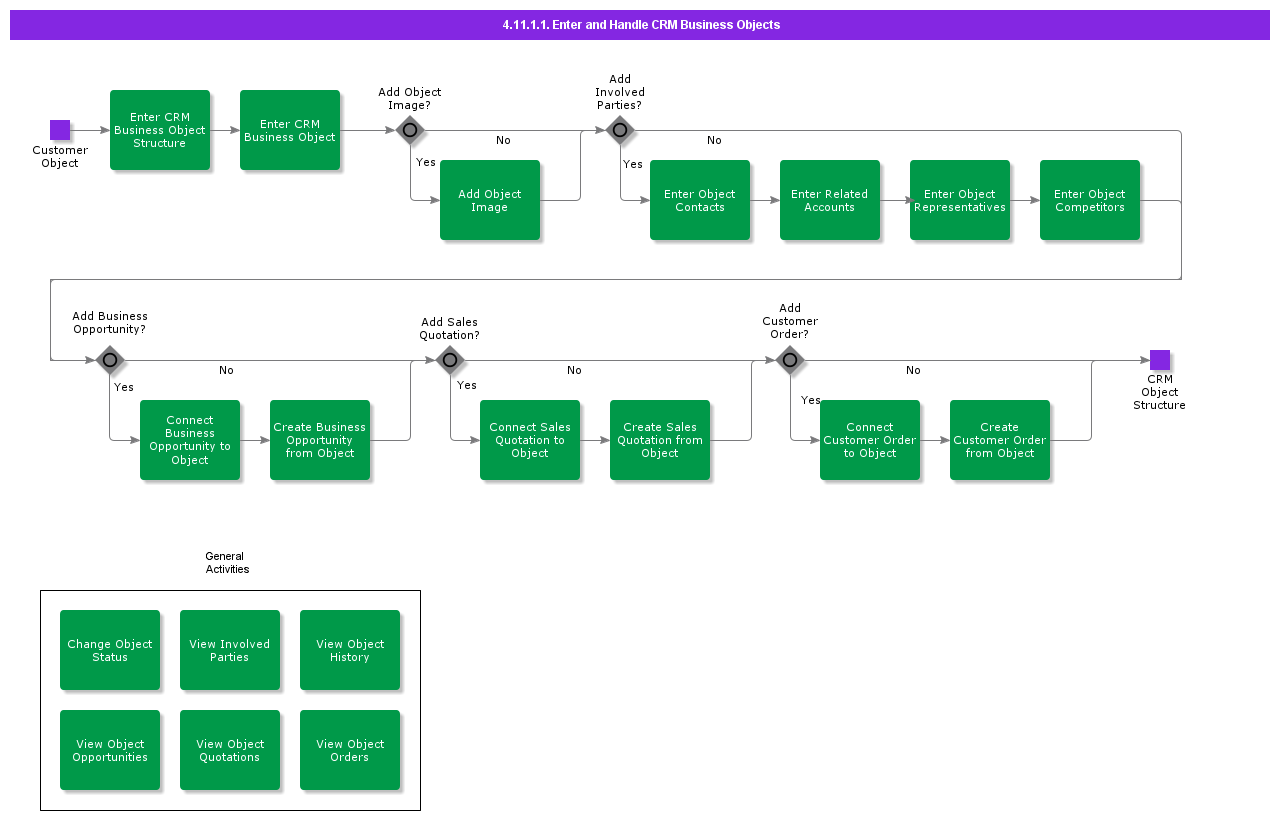Open Connect Business Opportunity to Object
This screenshot has height=820, width=1280.
[x=190, y=440]
